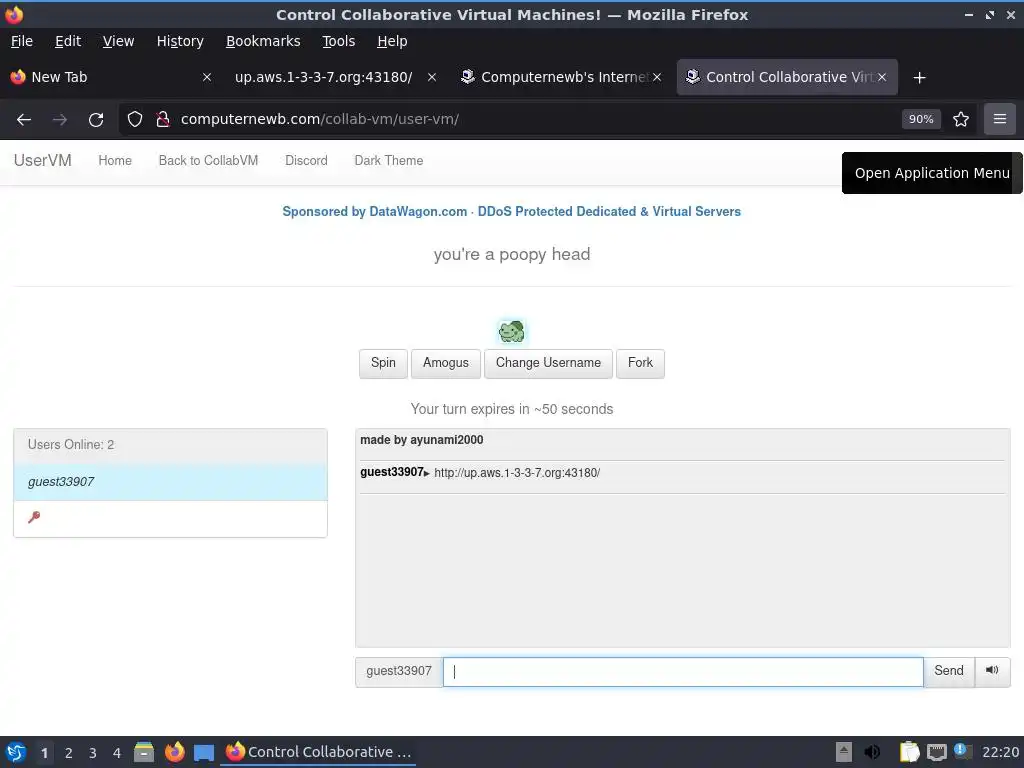Open the system start menu icon
1024x768 pixels.
coord(16,752)
